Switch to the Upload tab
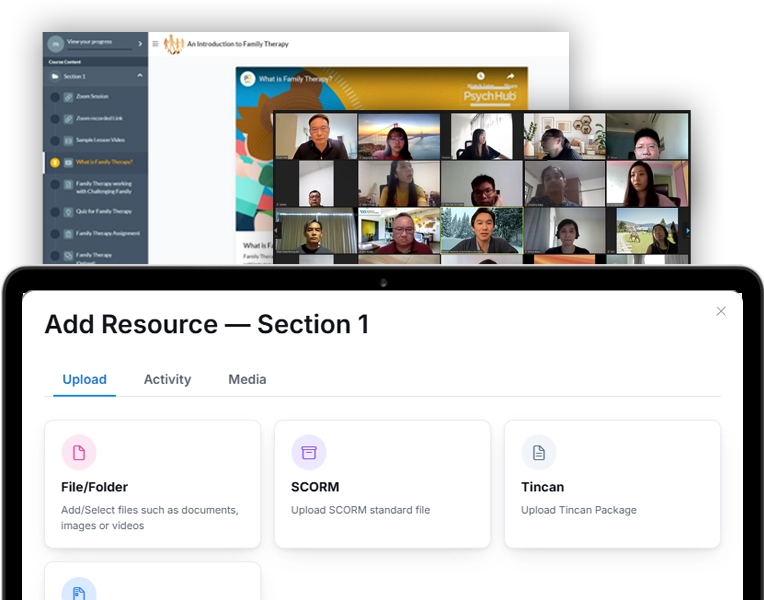This screenshot has height=600, width=764. (84, 380)
